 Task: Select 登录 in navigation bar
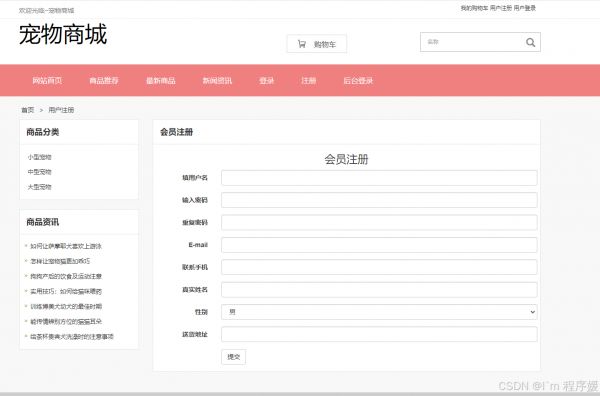(266, 81)
